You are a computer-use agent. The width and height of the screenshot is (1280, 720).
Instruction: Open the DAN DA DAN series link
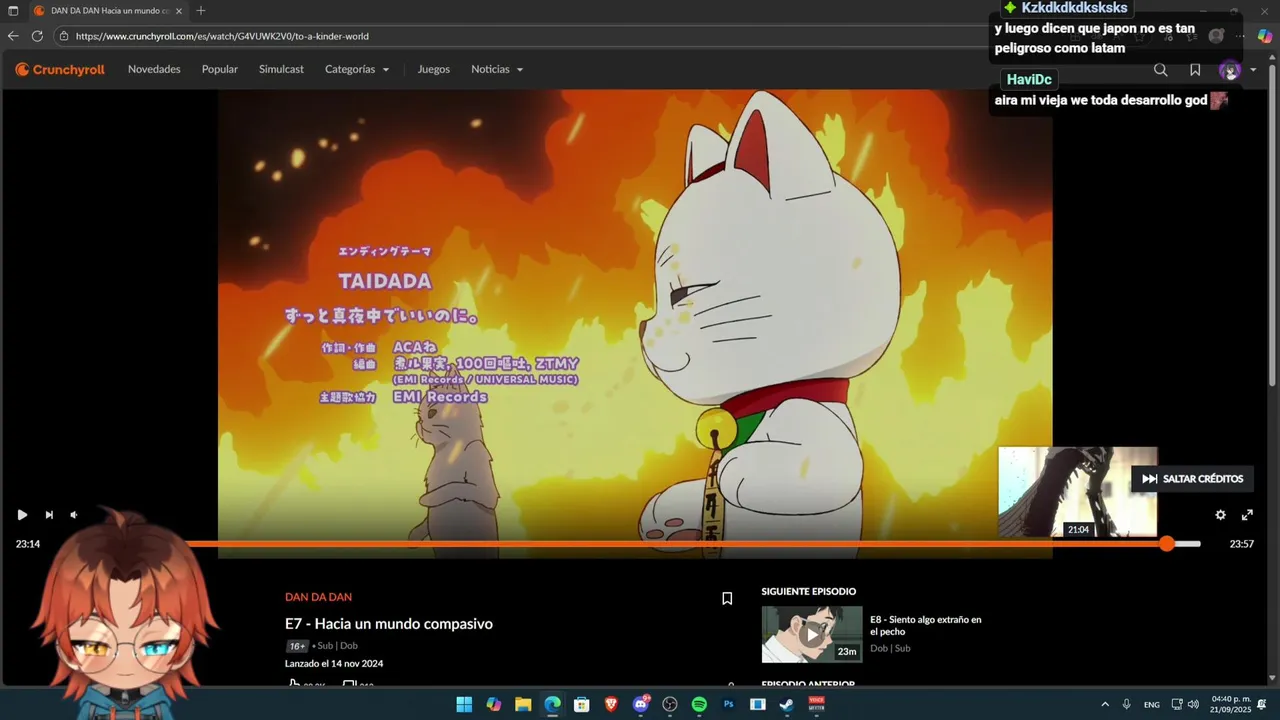coord(318,597)
